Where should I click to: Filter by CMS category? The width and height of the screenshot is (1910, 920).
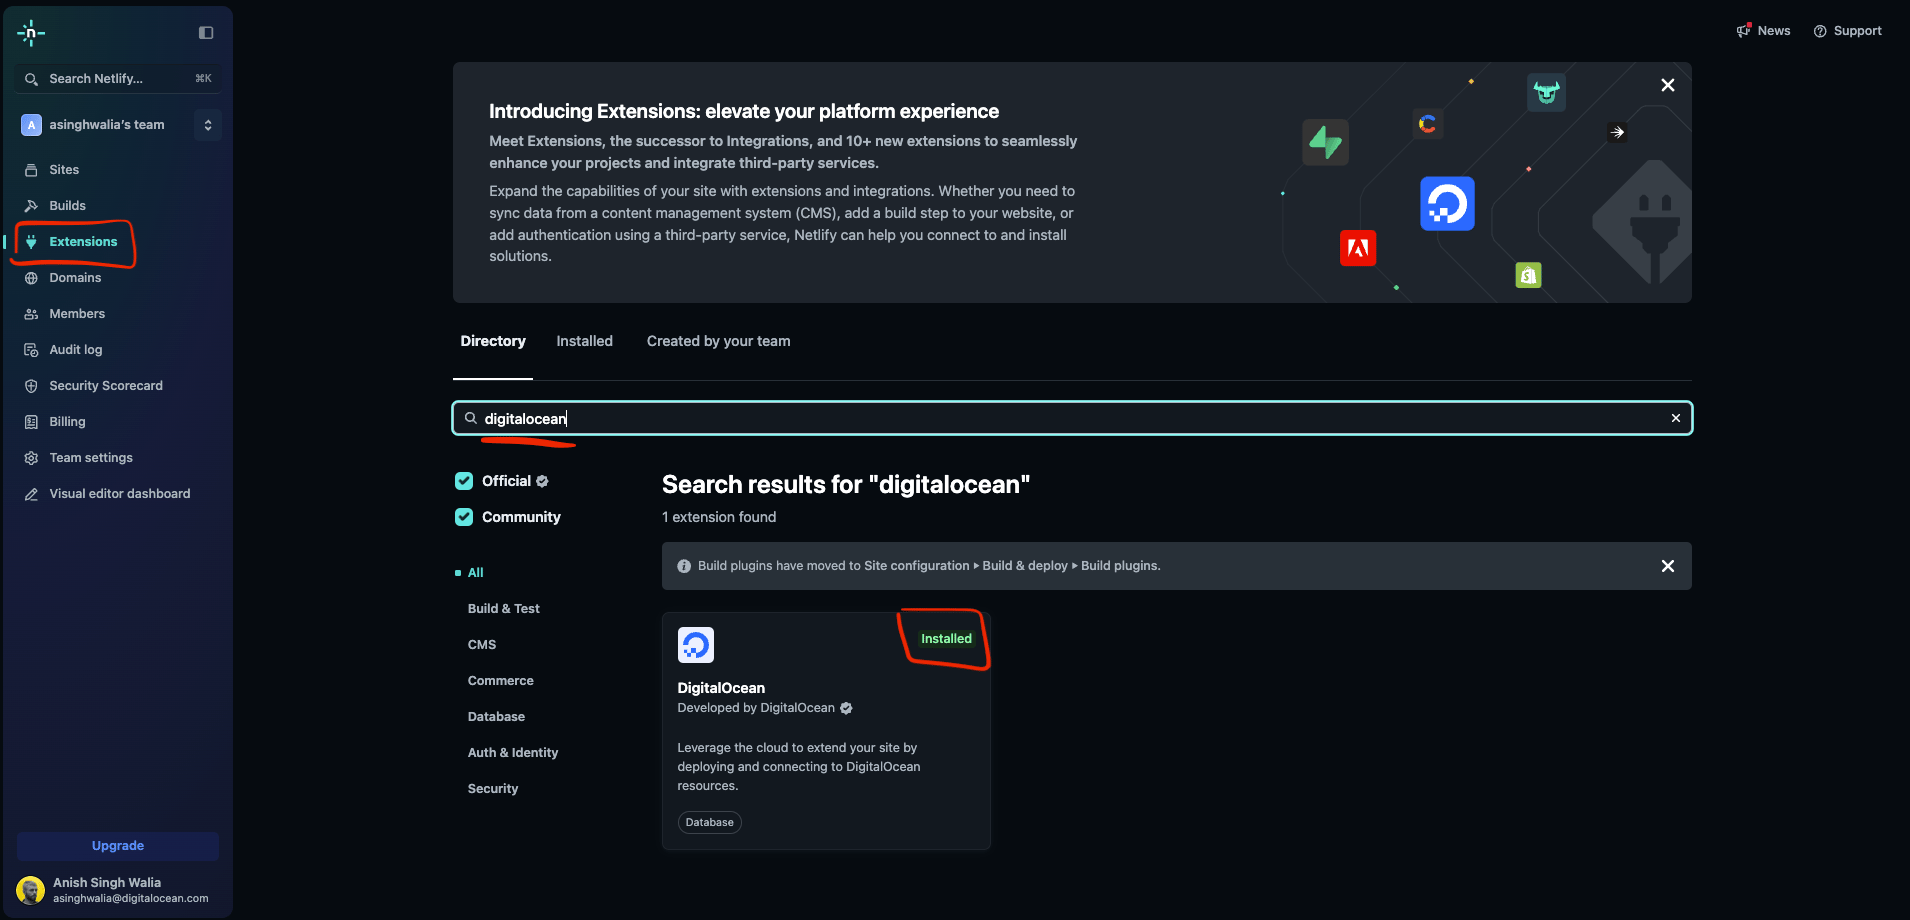(x=482, y=645)
